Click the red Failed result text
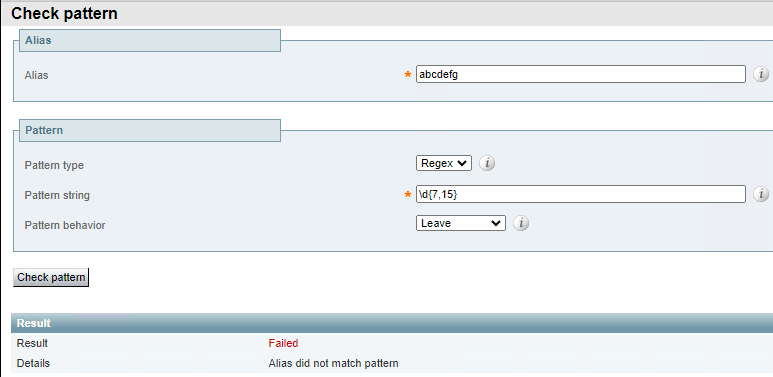 click(283, 343)
